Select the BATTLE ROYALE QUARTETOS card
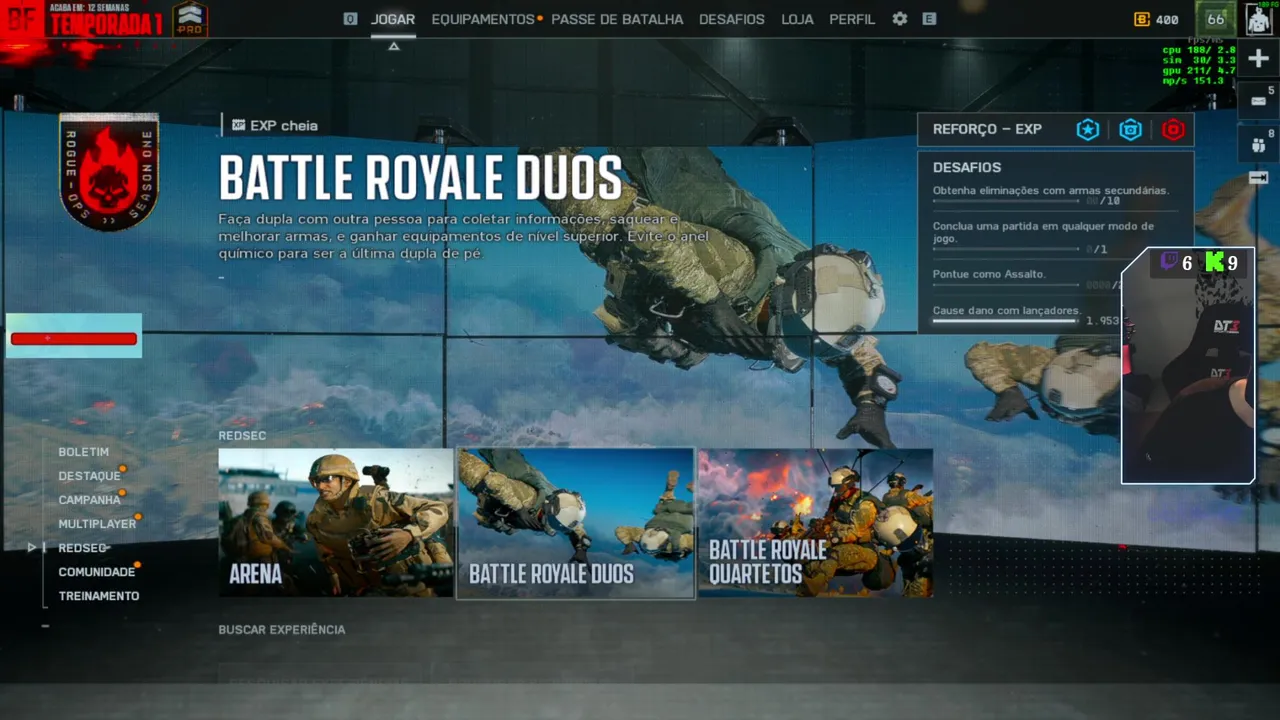Screen dimensions: 1280x720 point(815,523)
